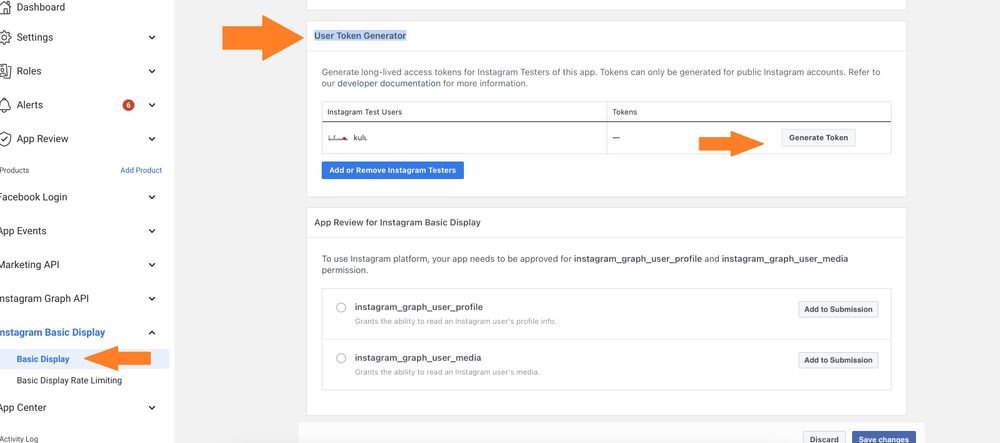
Task: Click the Products section label
Action: 15,171
